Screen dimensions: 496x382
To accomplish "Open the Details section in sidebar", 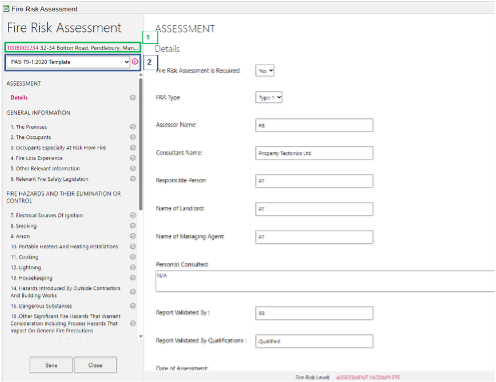I will click(x=19, y=98).
